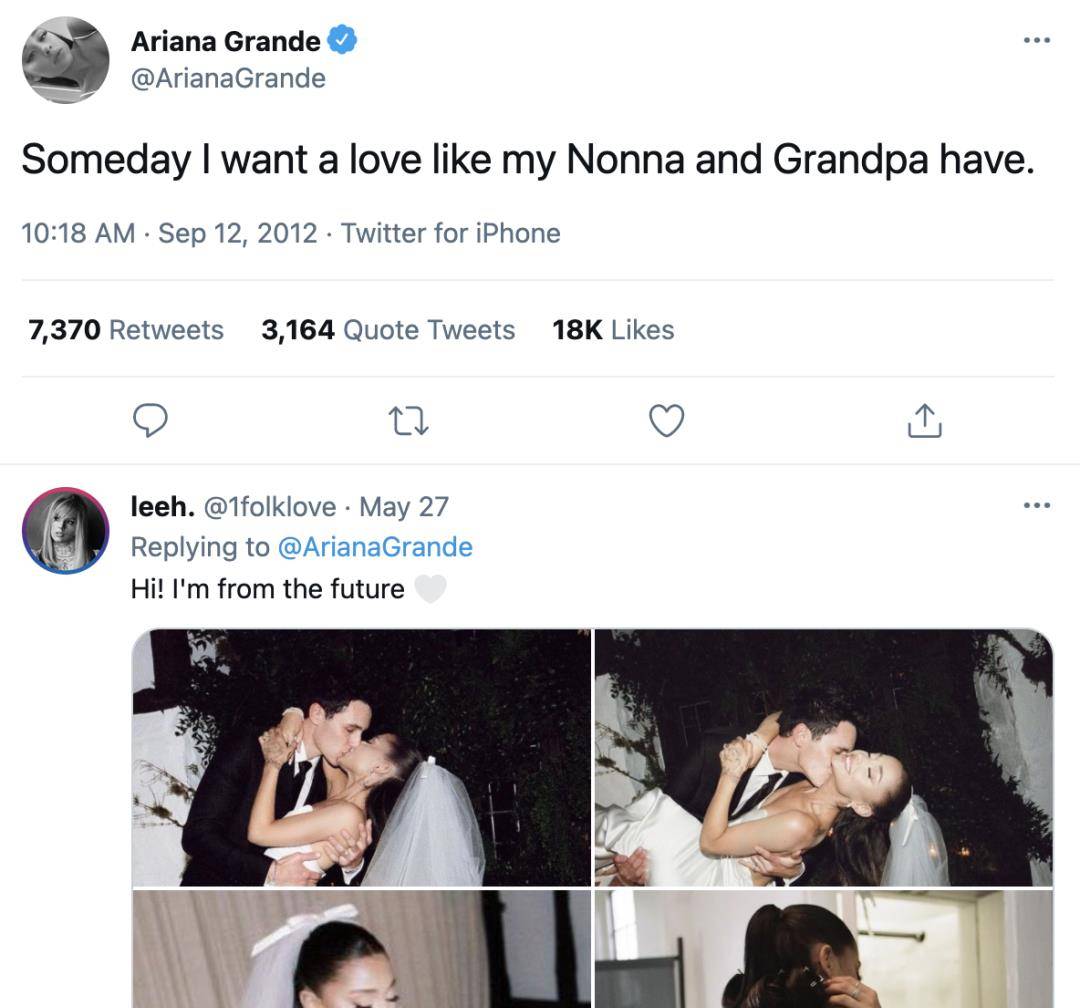The image size is (1080, 1008).
Task: View the 3,164 Quote Tweets list
Action: point(388,329)
